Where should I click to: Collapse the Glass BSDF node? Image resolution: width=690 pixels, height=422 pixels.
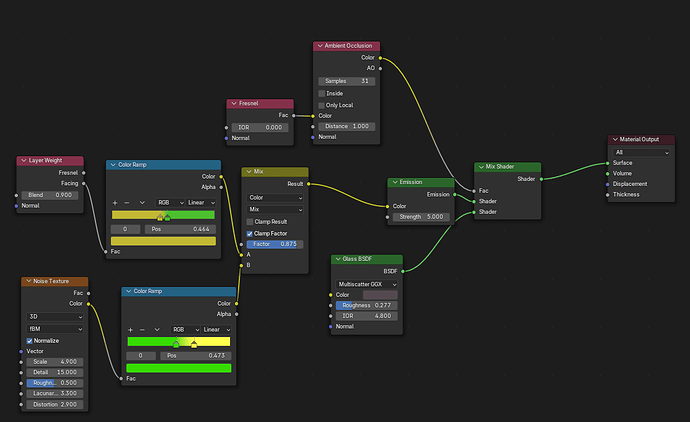click(338, 259)
